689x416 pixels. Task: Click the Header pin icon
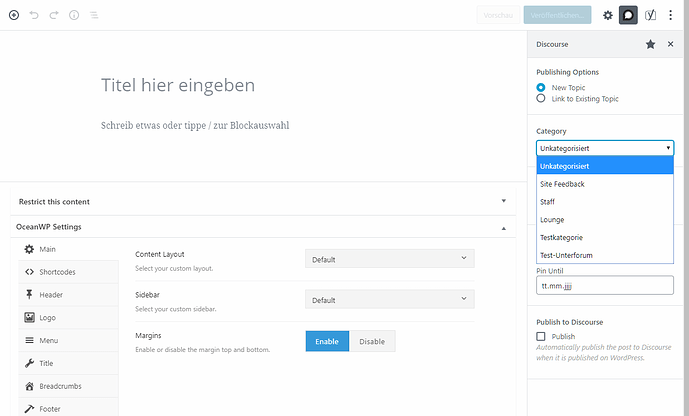tap(29, 294)
